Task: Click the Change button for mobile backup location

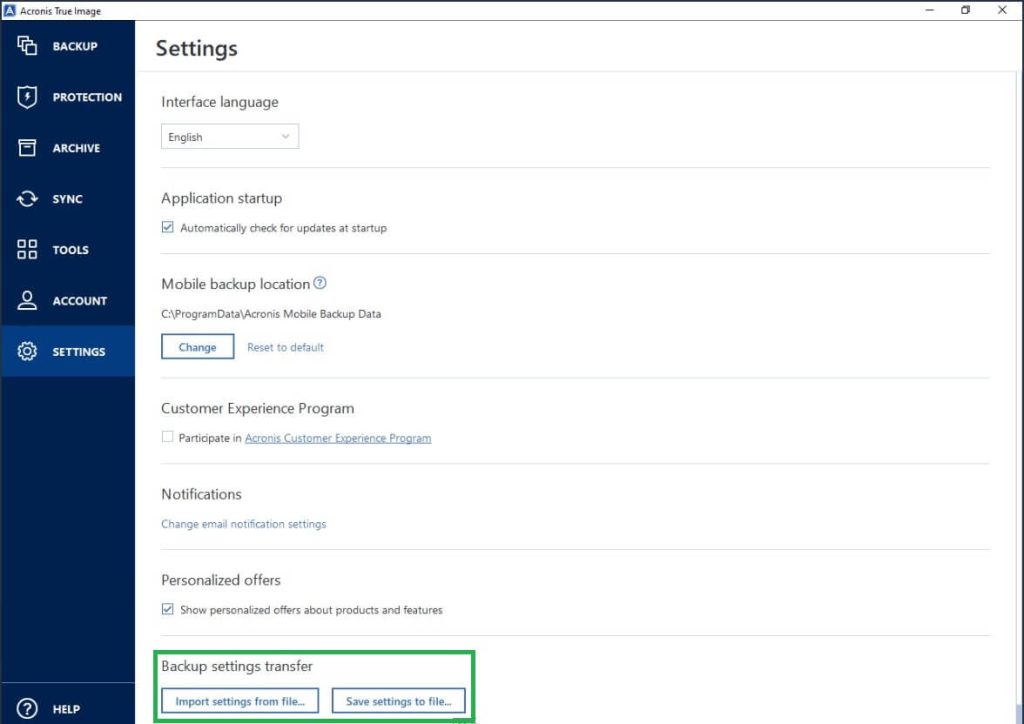Action: click(x=197, y=346)
